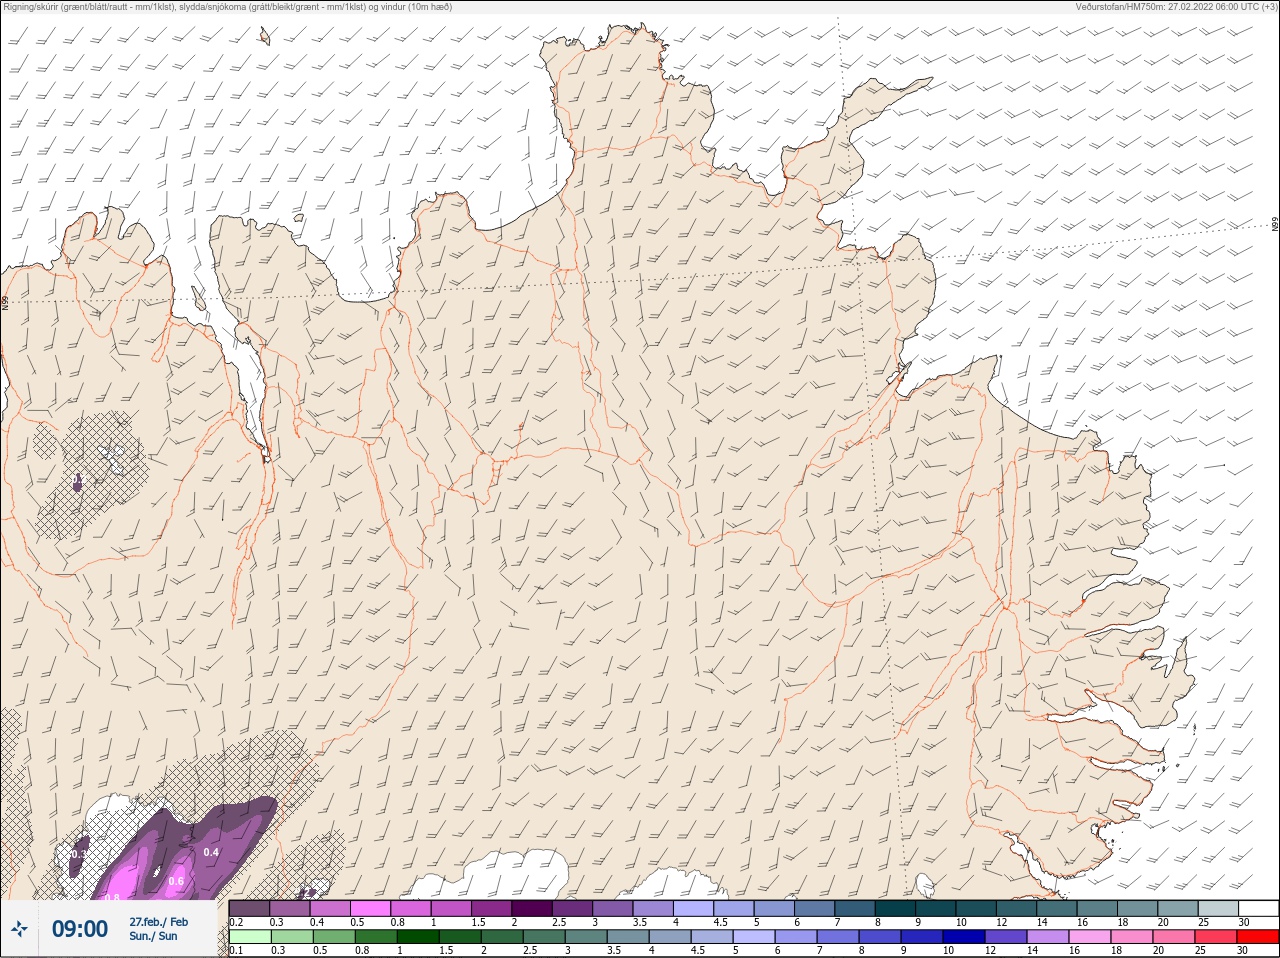Click the 09:00 forecast time label
The height and width of the screenshot is (958, 1280).
point(80,929)
